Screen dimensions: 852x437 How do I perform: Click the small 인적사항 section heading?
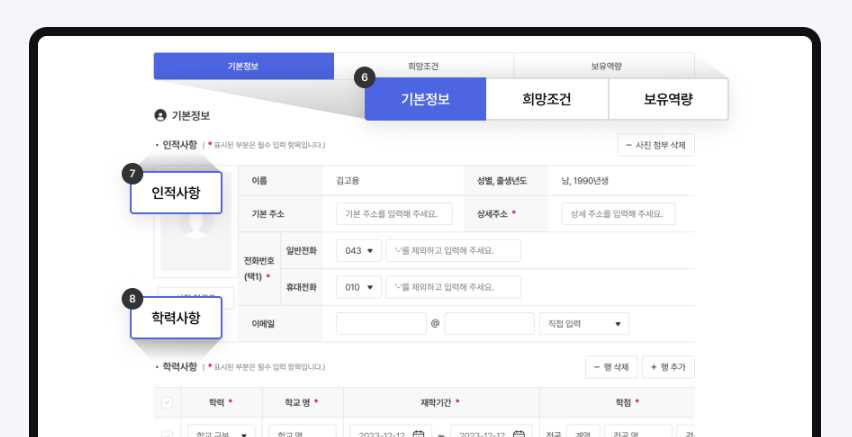click(x=179, y=145)
